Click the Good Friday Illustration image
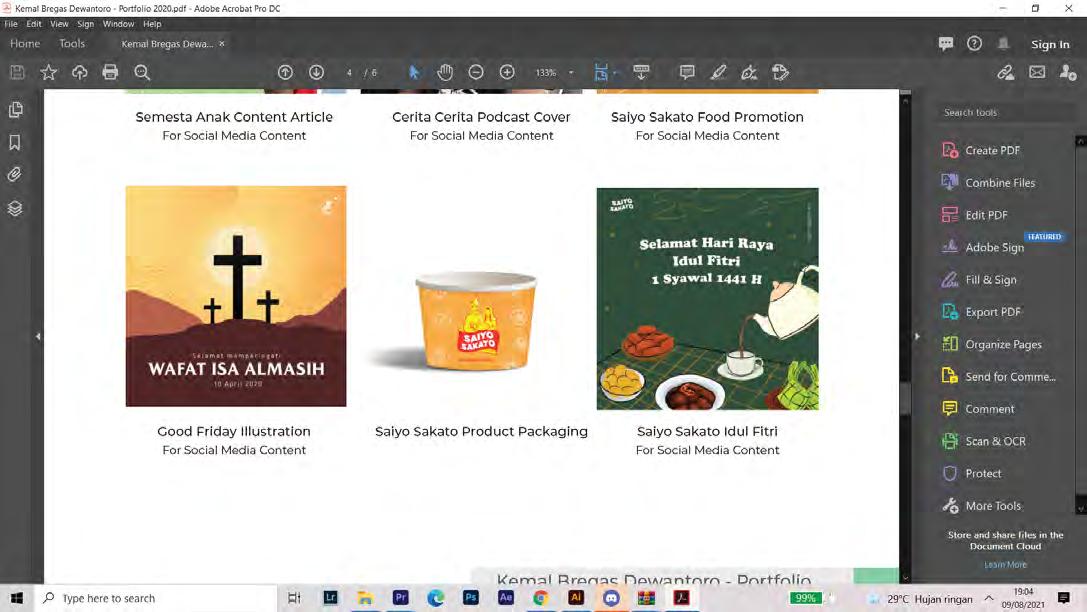This screenshot has width=1087, height=612. [x=236, y=296]
